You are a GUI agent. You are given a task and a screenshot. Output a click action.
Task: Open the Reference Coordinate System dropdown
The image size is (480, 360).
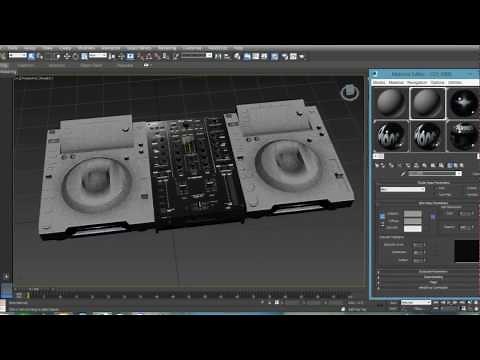[x=98, y=55]
